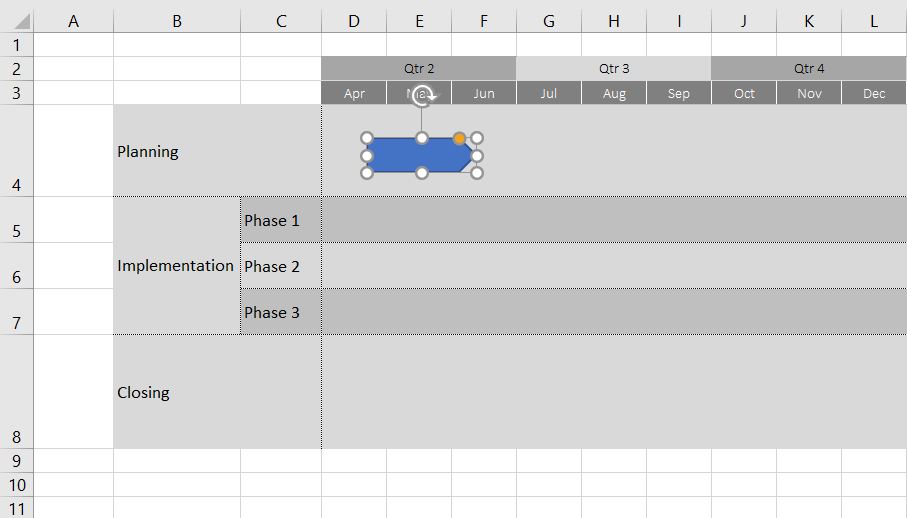Click the bottom-left resize handle of the shape
907x518 pixels.
[x=367, y=173]
